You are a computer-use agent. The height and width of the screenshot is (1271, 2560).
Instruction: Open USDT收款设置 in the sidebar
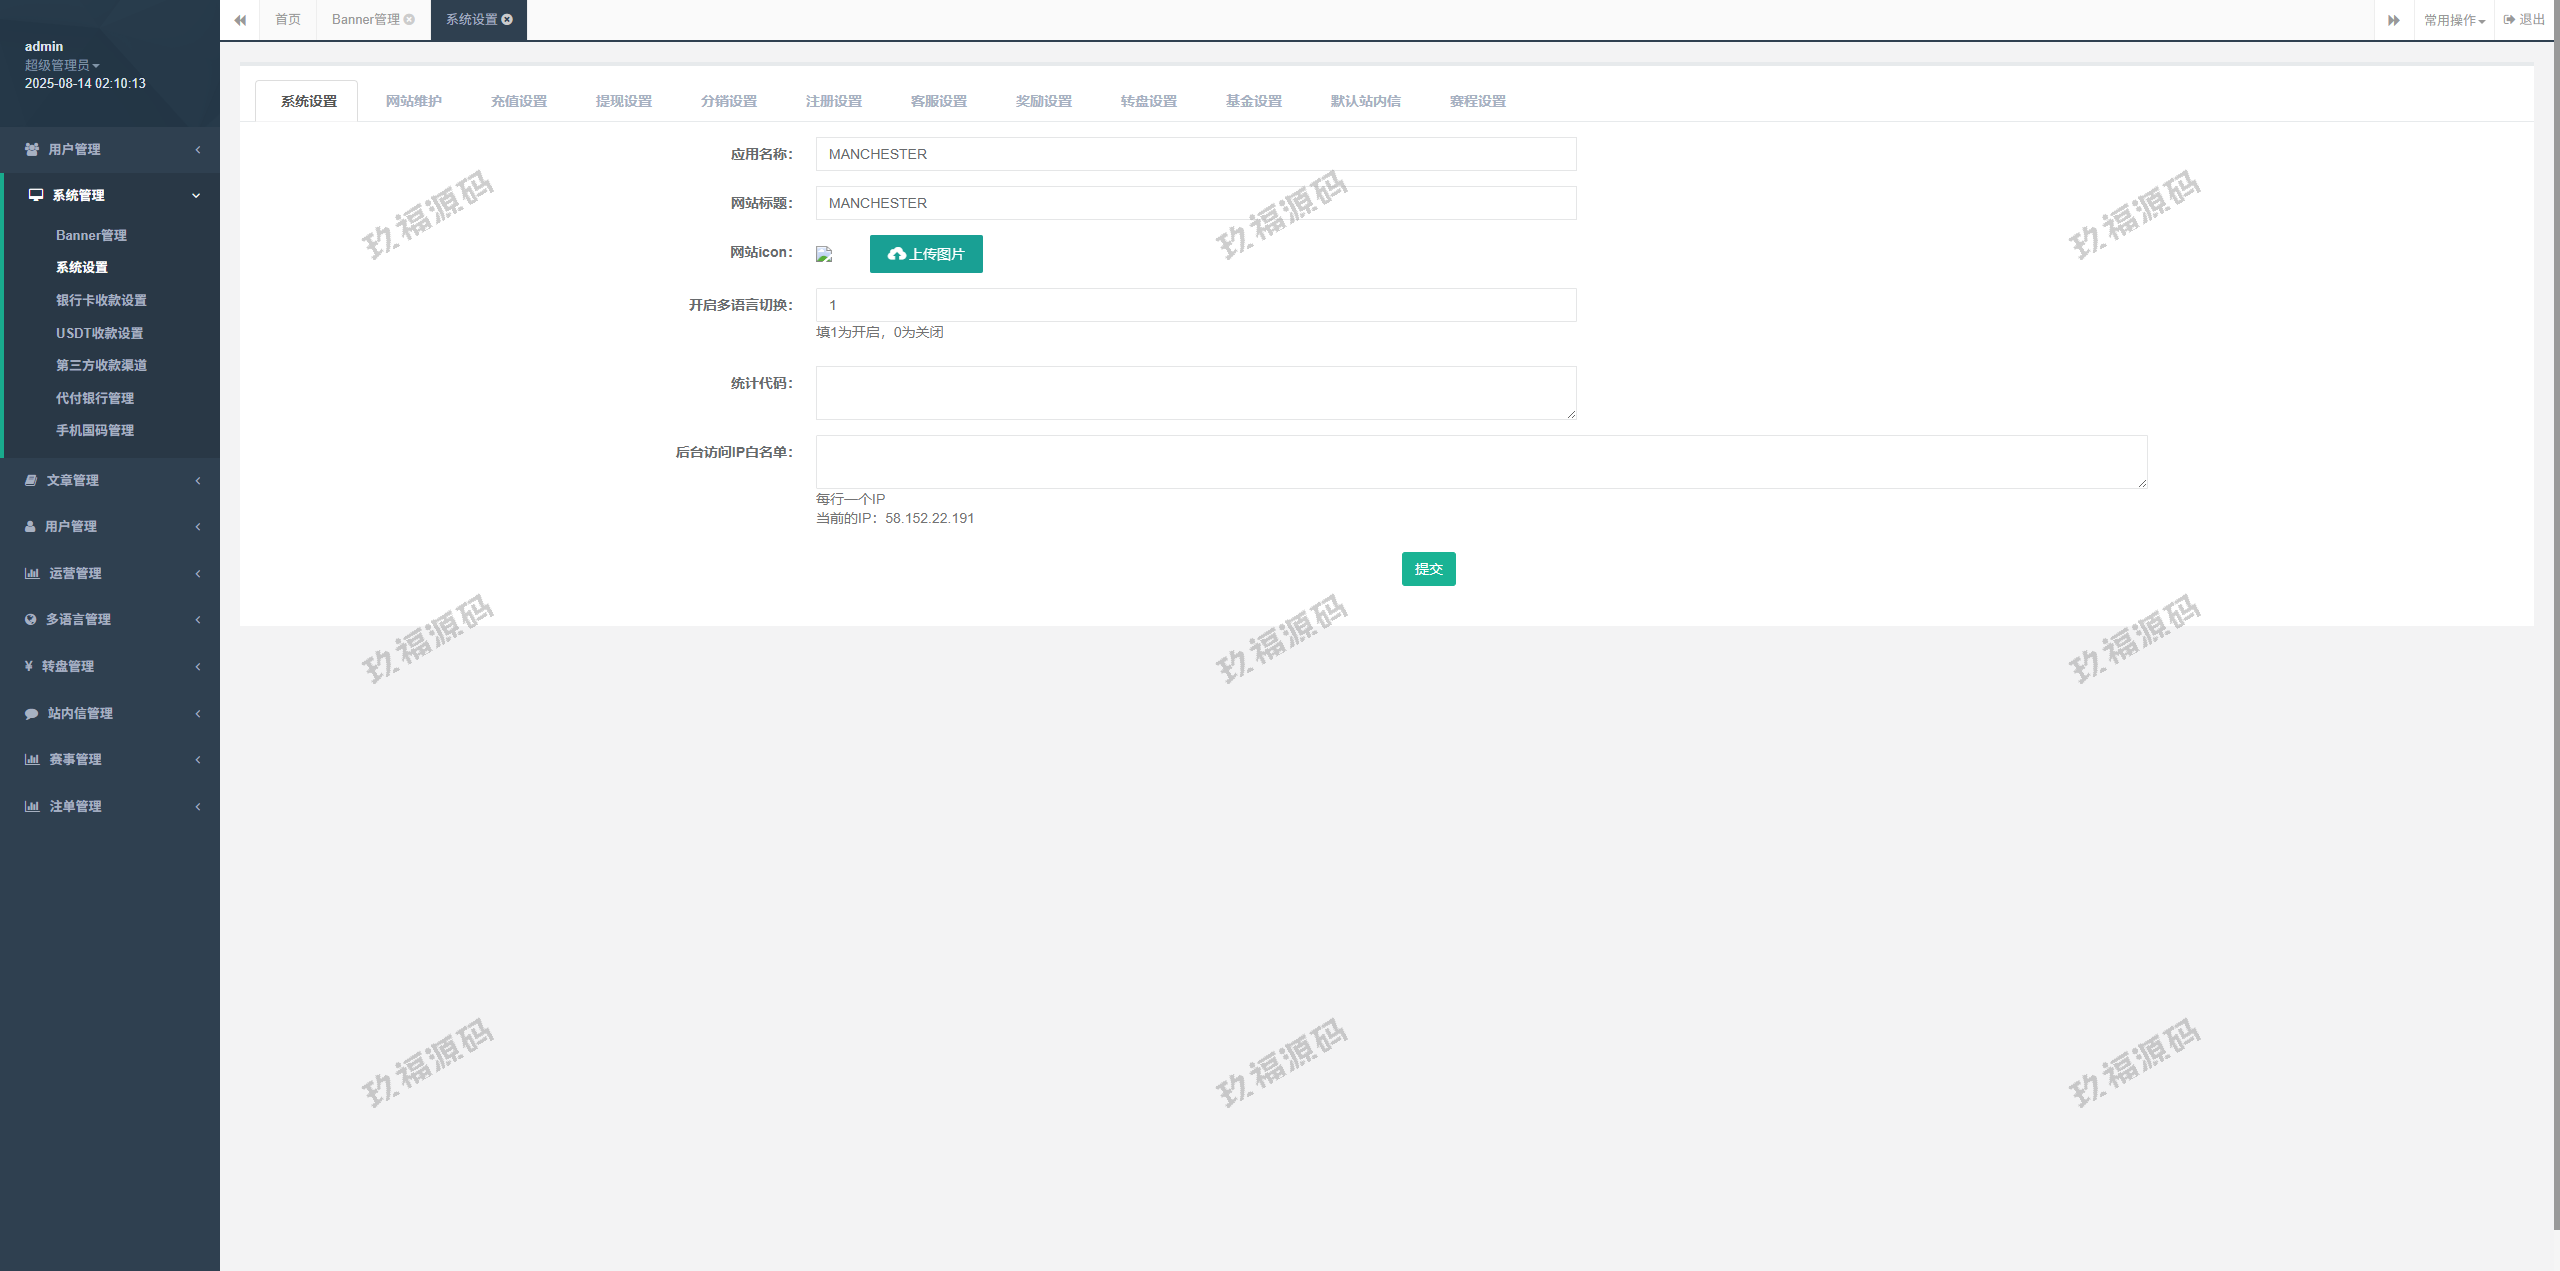coord(99,333)
